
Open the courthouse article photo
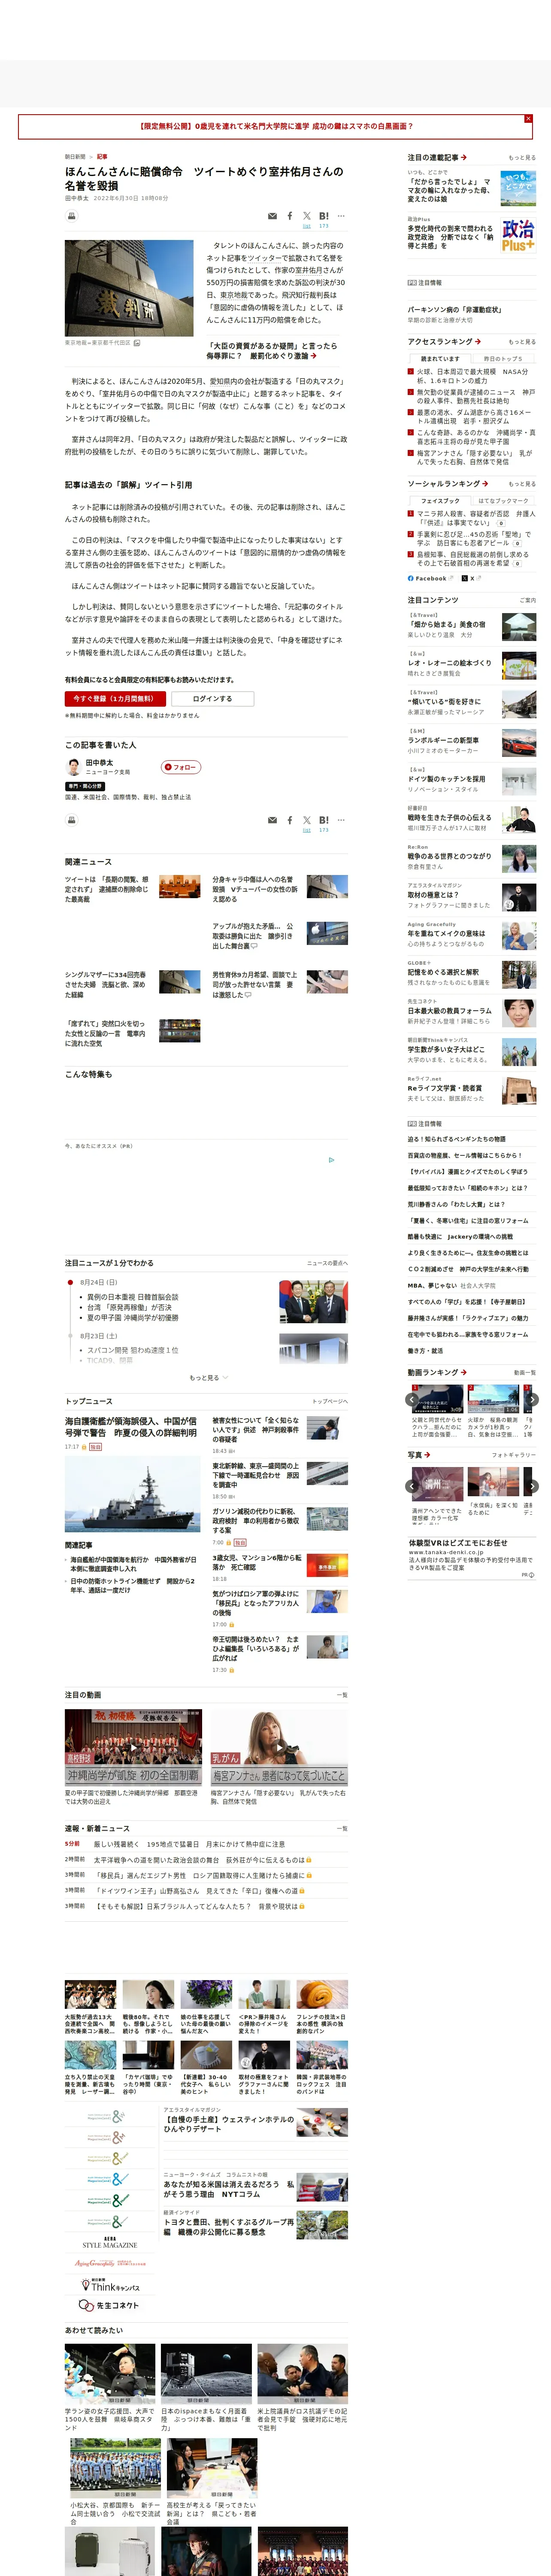129,288
